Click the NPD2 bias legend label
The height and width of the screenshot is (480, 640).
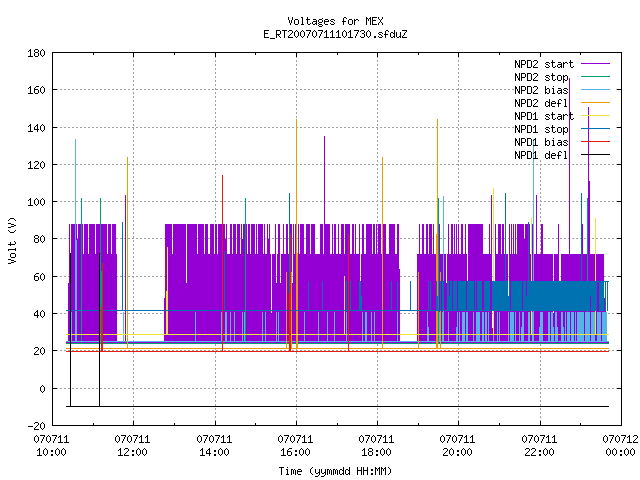click(541, 90)
